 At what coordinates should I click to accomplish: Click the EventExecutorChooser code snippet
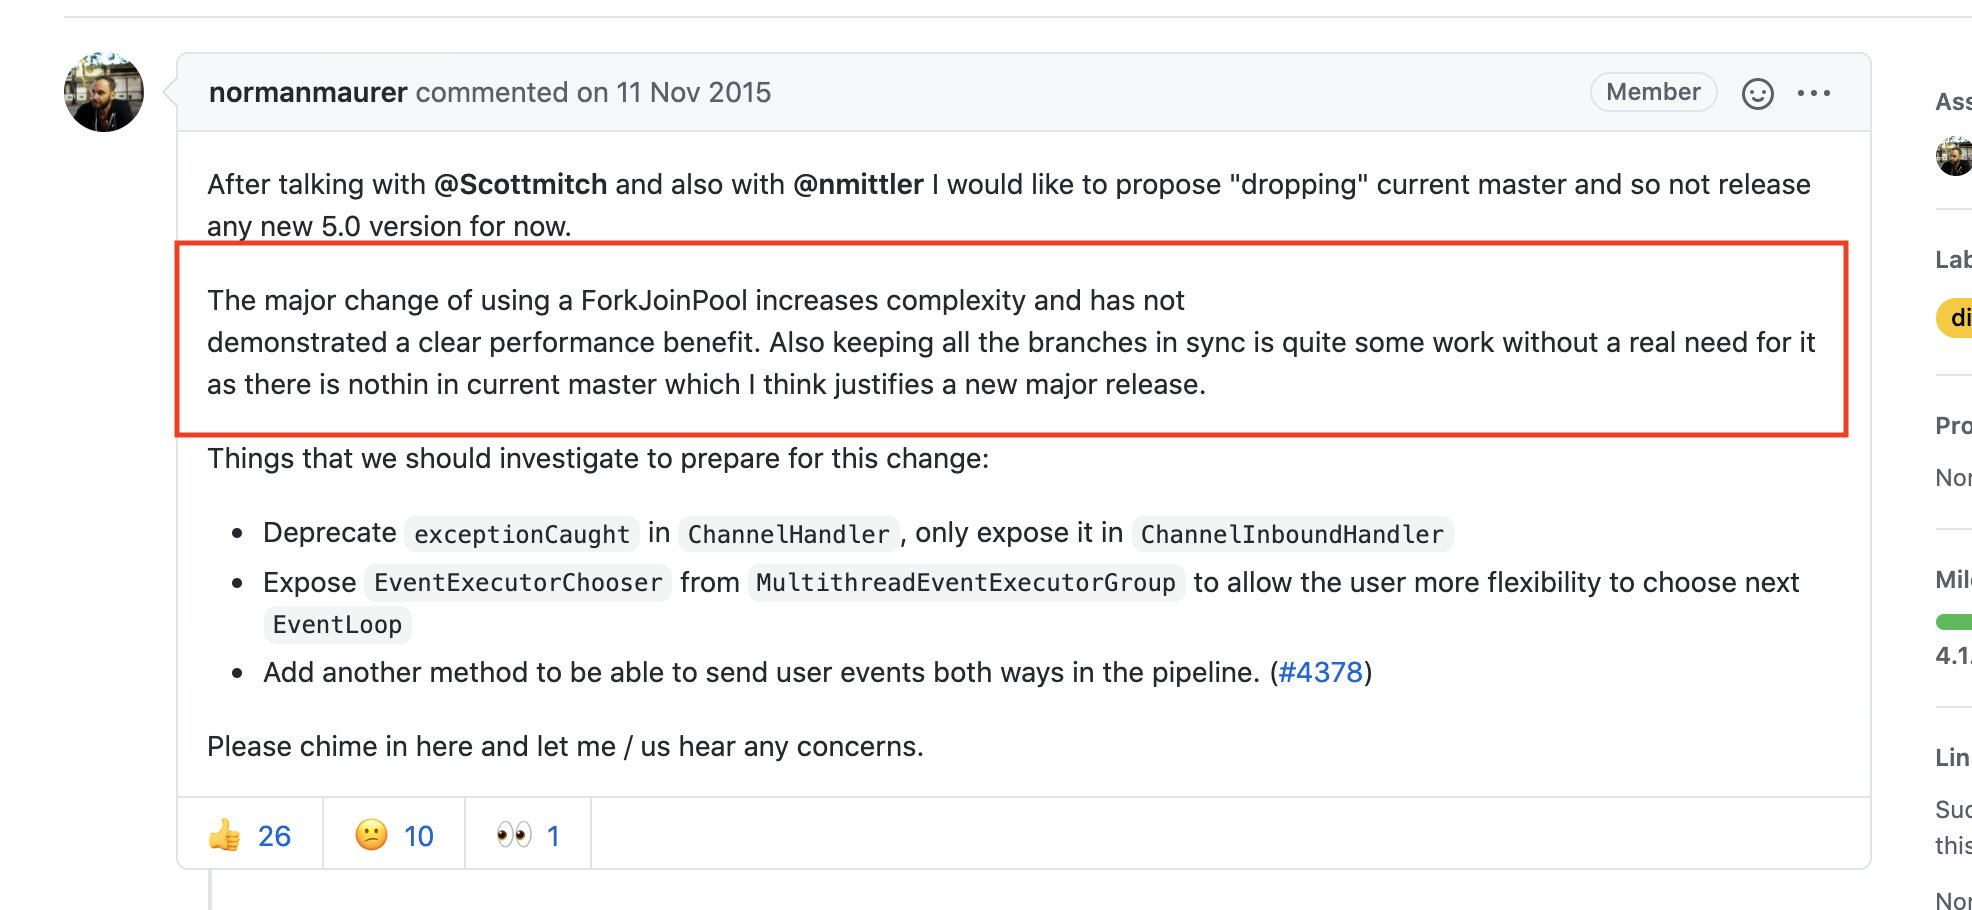518,582
